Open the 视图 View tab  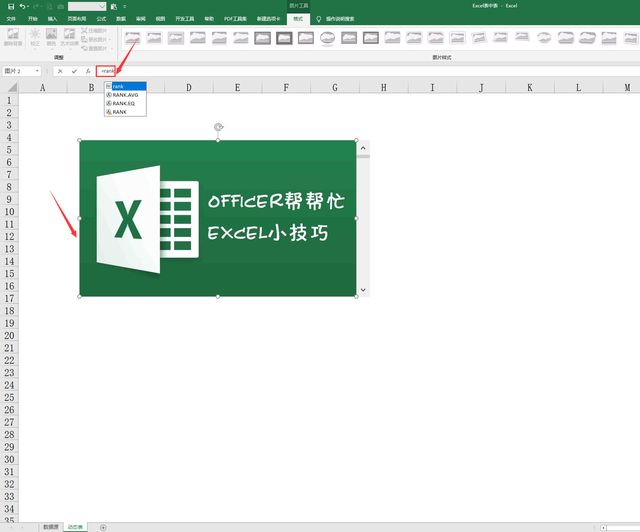coord(160,19)
